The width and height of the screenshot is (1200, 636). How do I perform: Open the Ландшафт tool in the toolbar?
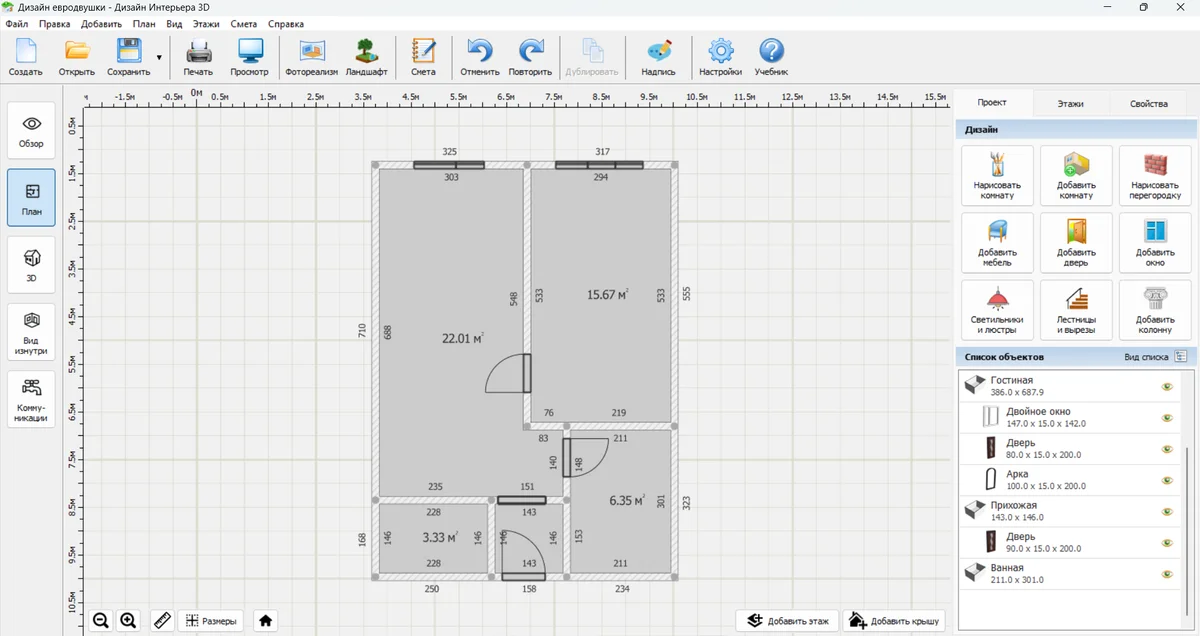[366, 57]
